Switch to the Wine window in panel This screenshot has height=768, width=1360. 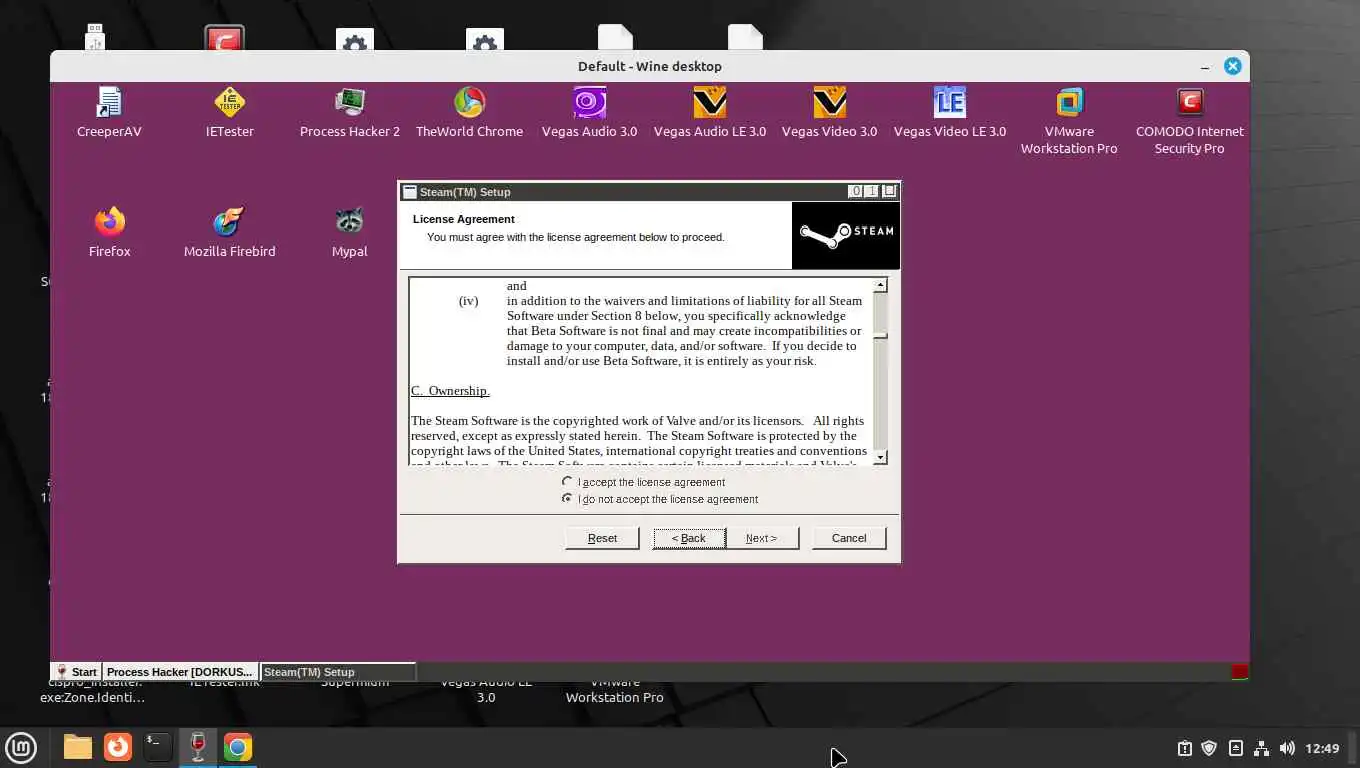198,747
